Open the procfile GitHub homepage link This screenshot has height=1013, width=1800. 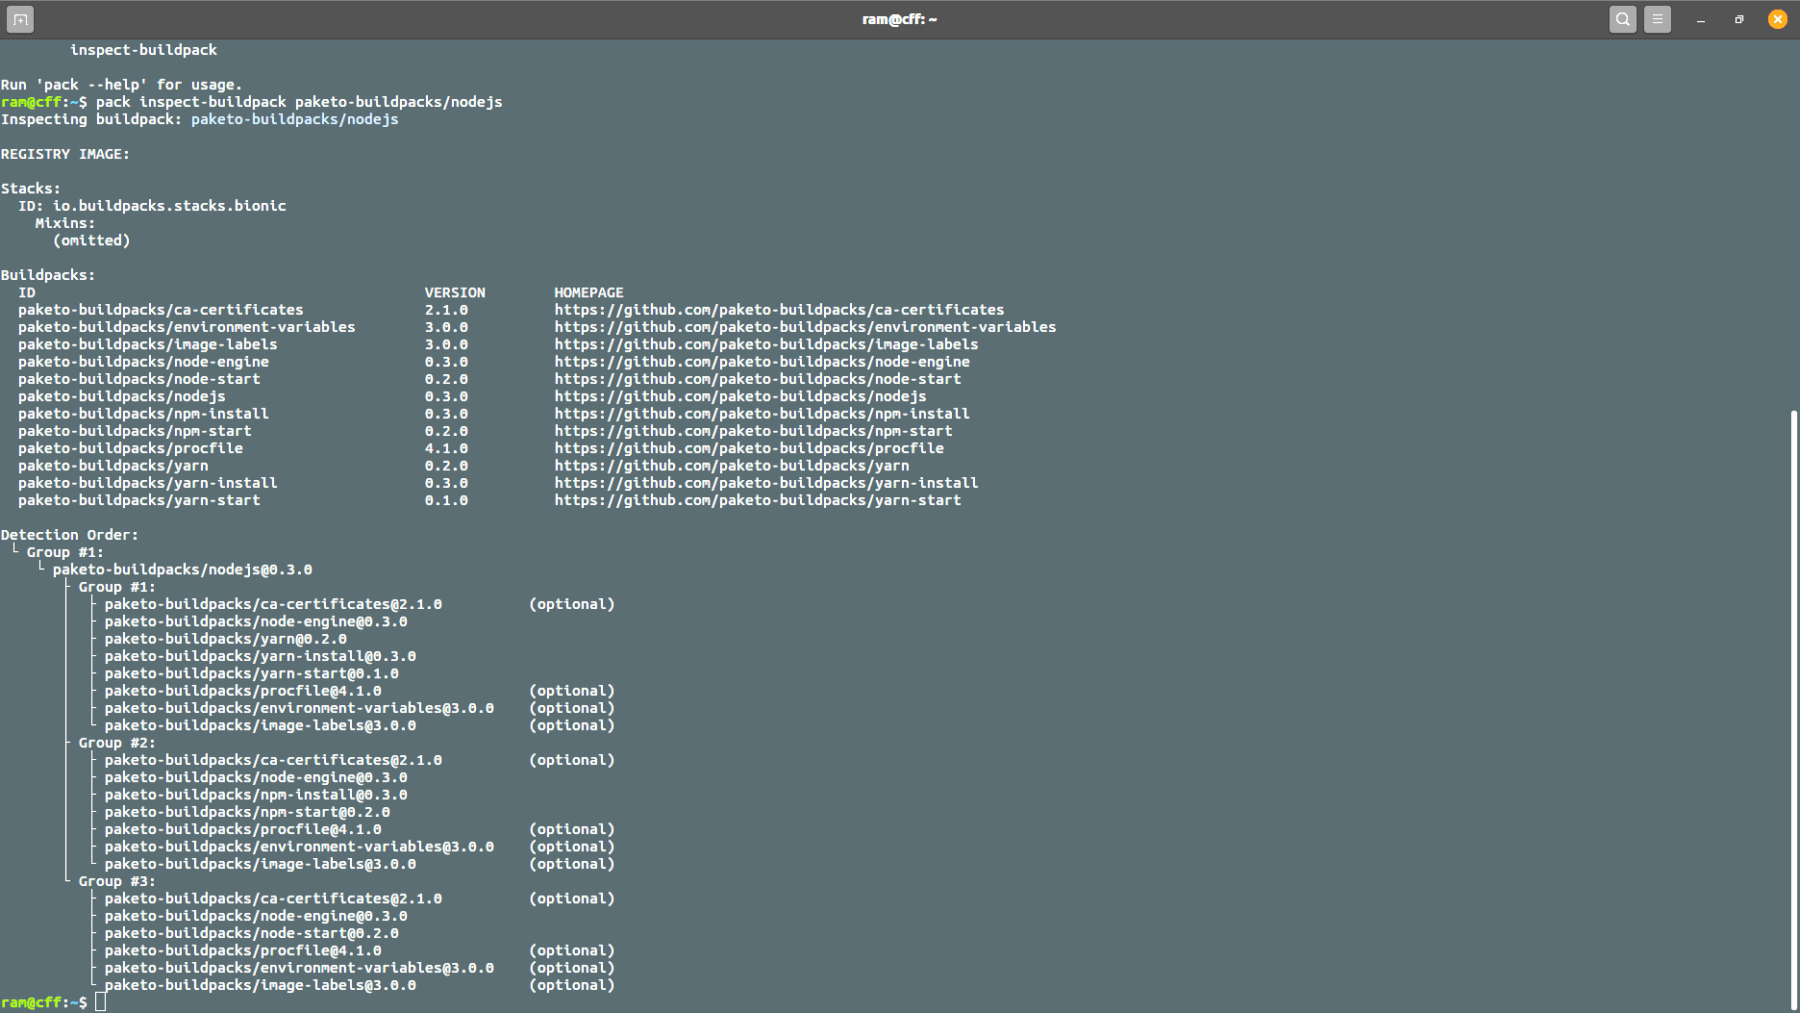749,448
